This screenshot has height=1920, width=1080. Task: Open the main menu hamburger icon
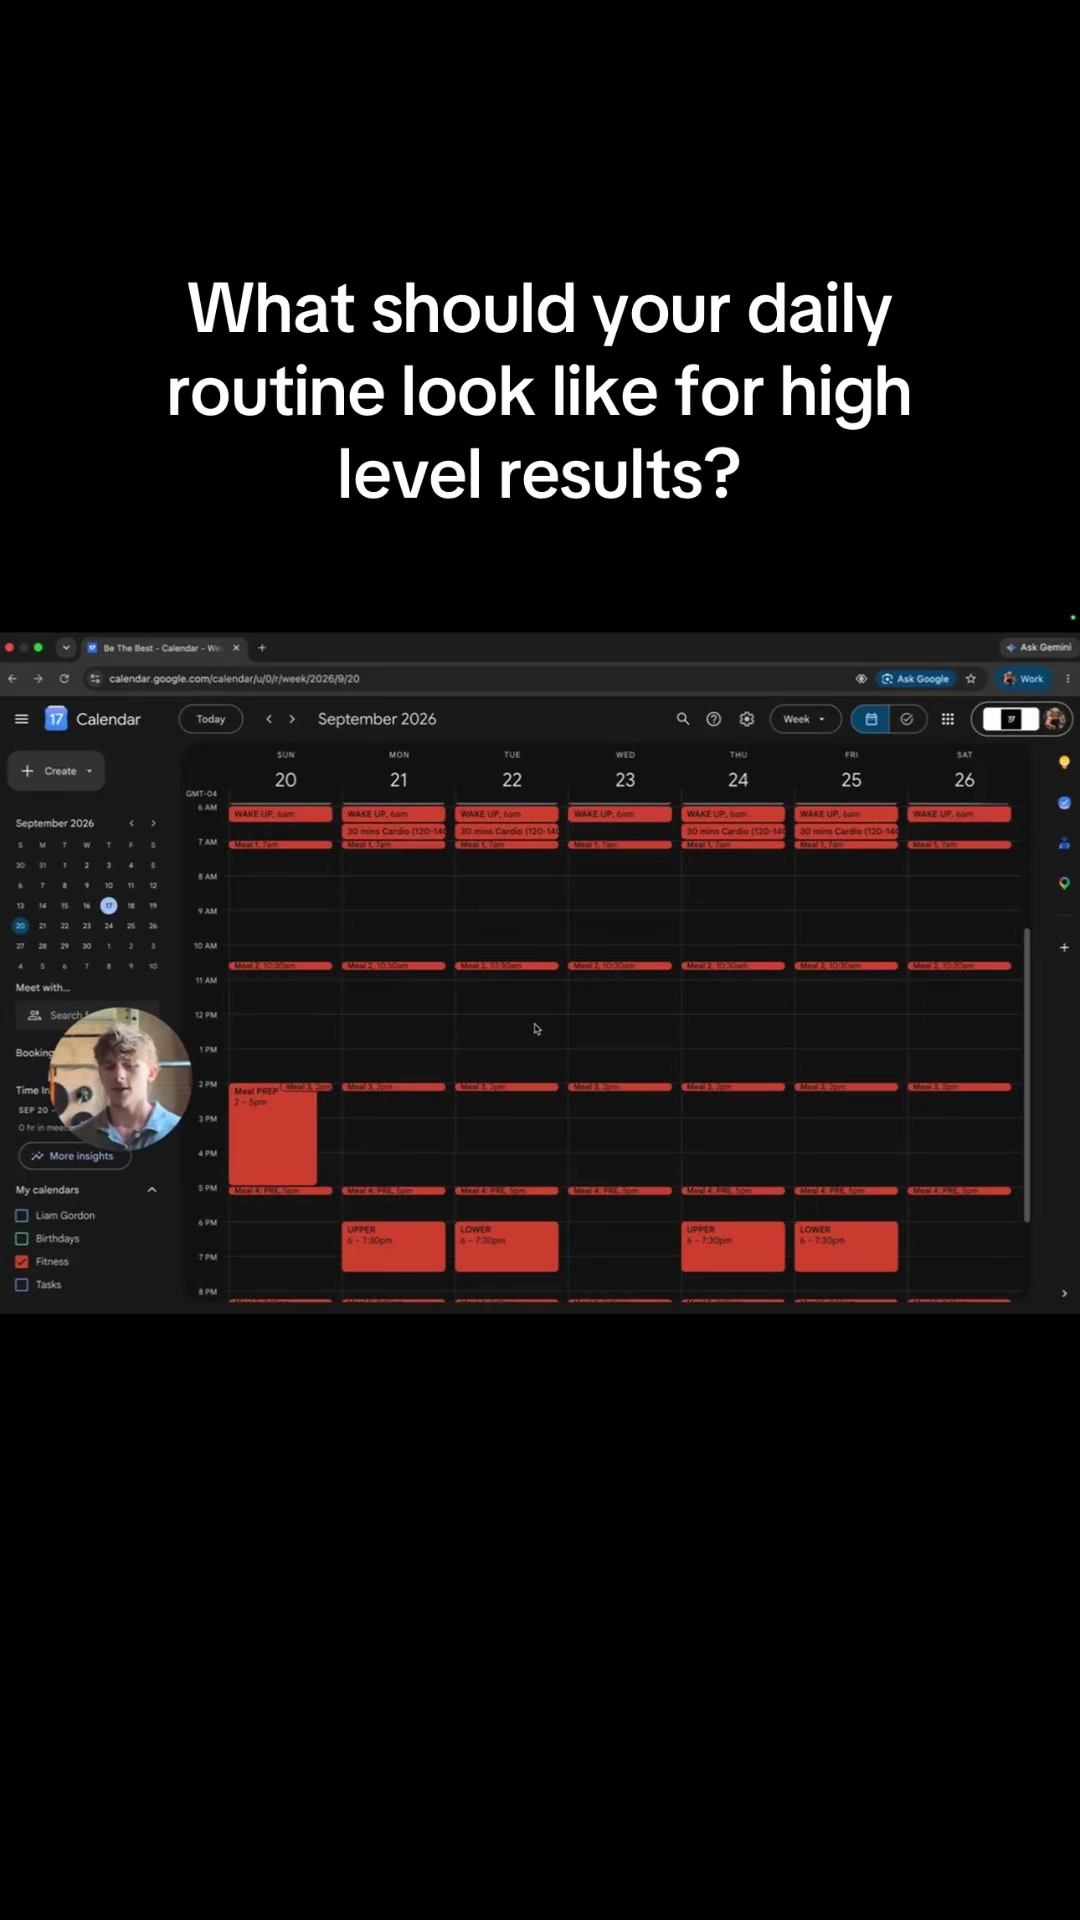[21, 719]
